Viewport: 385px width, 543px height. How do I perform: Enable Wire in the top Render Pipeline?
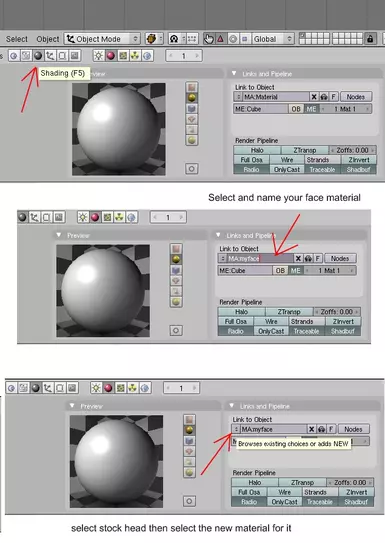(287, 160)
